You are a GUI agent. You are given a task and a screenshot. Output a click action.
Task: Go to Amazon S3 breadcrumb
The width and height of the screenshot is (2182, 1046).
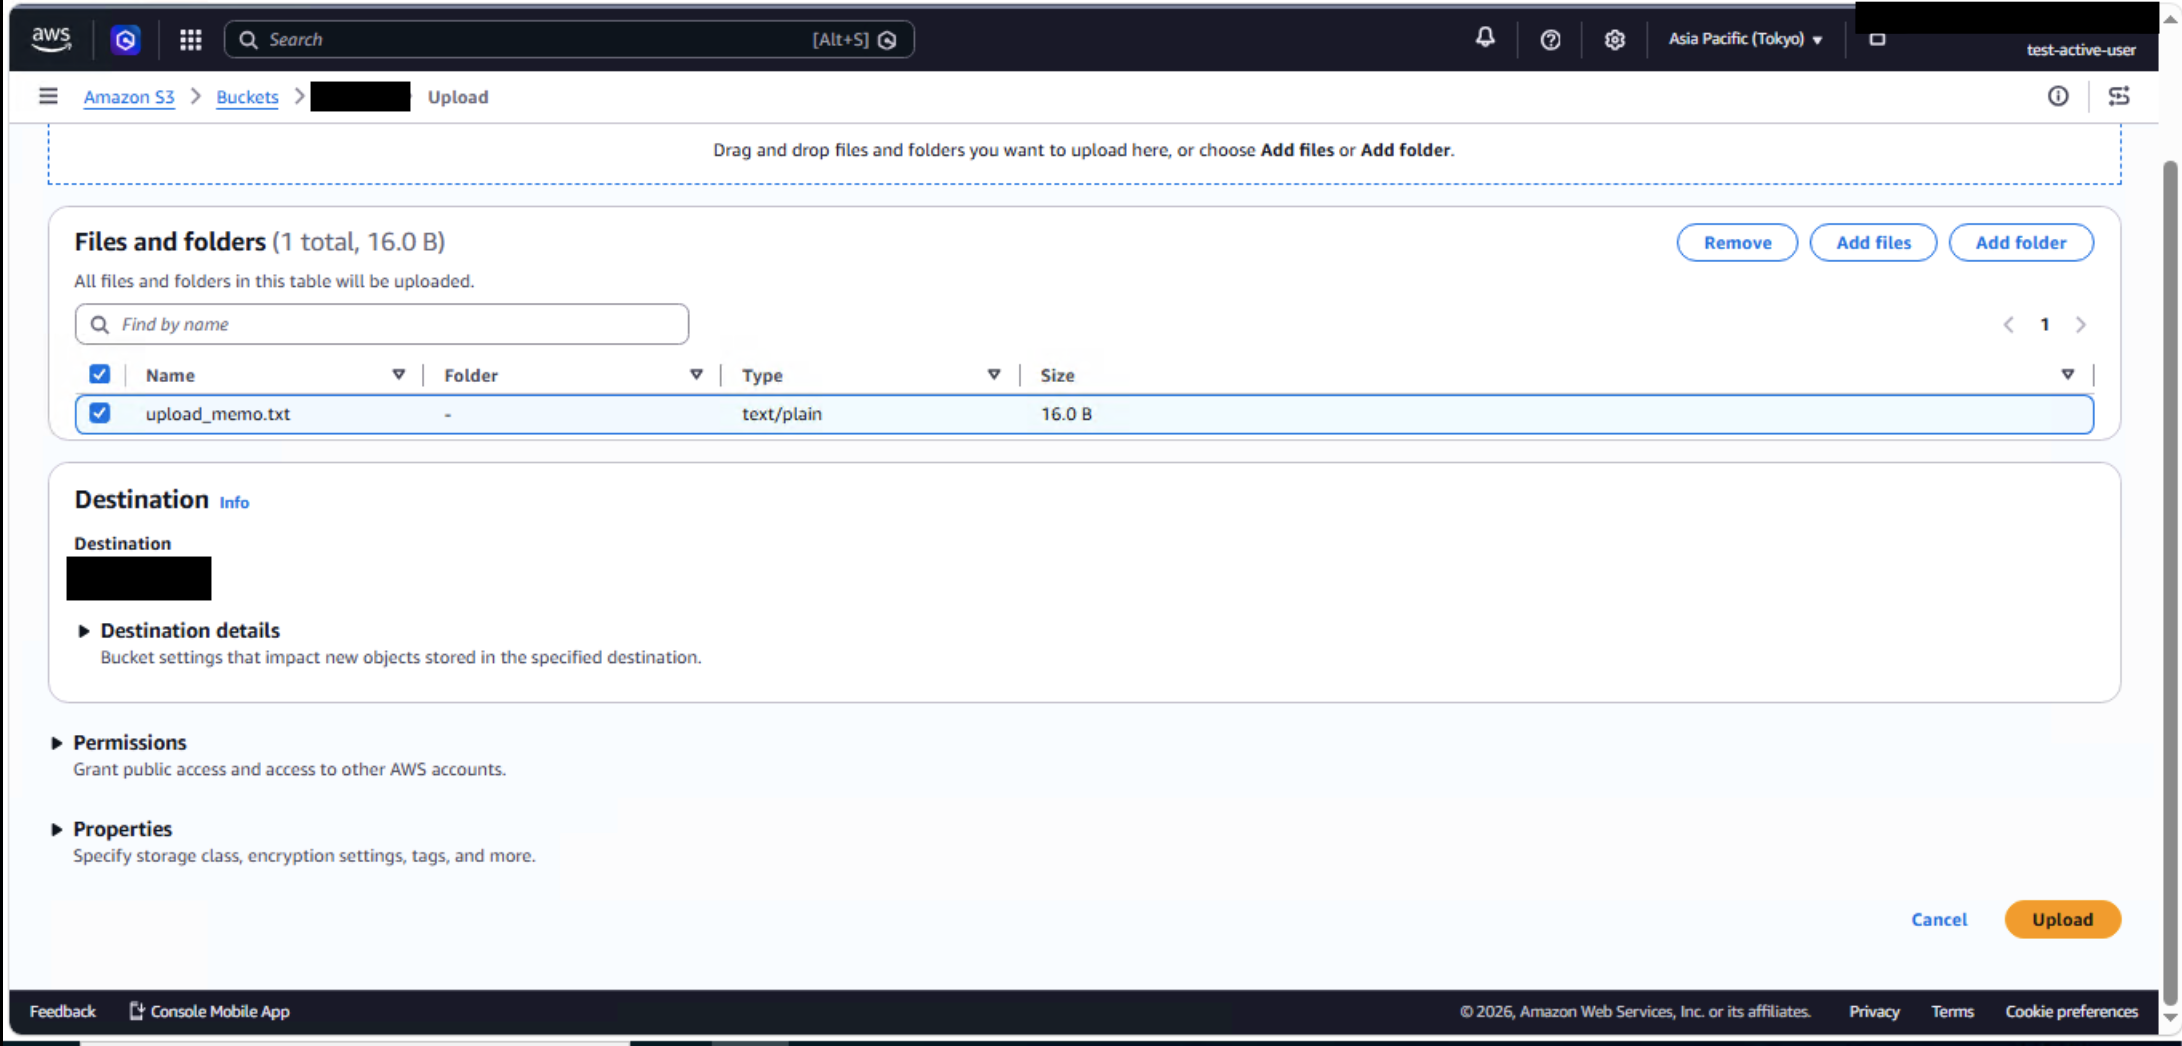pos(129,97)
